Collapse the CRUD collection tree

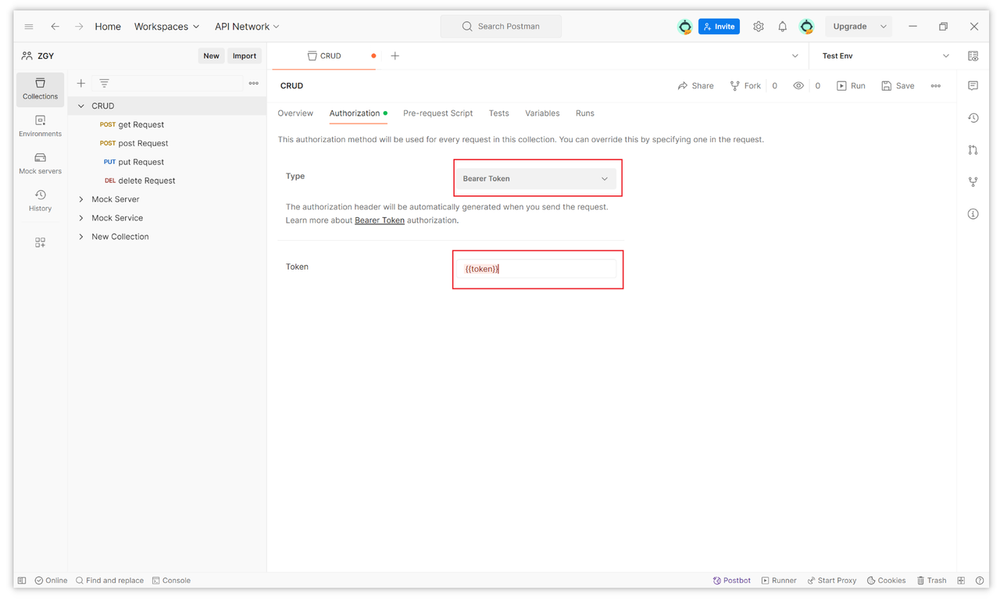(x=81, y=105)
